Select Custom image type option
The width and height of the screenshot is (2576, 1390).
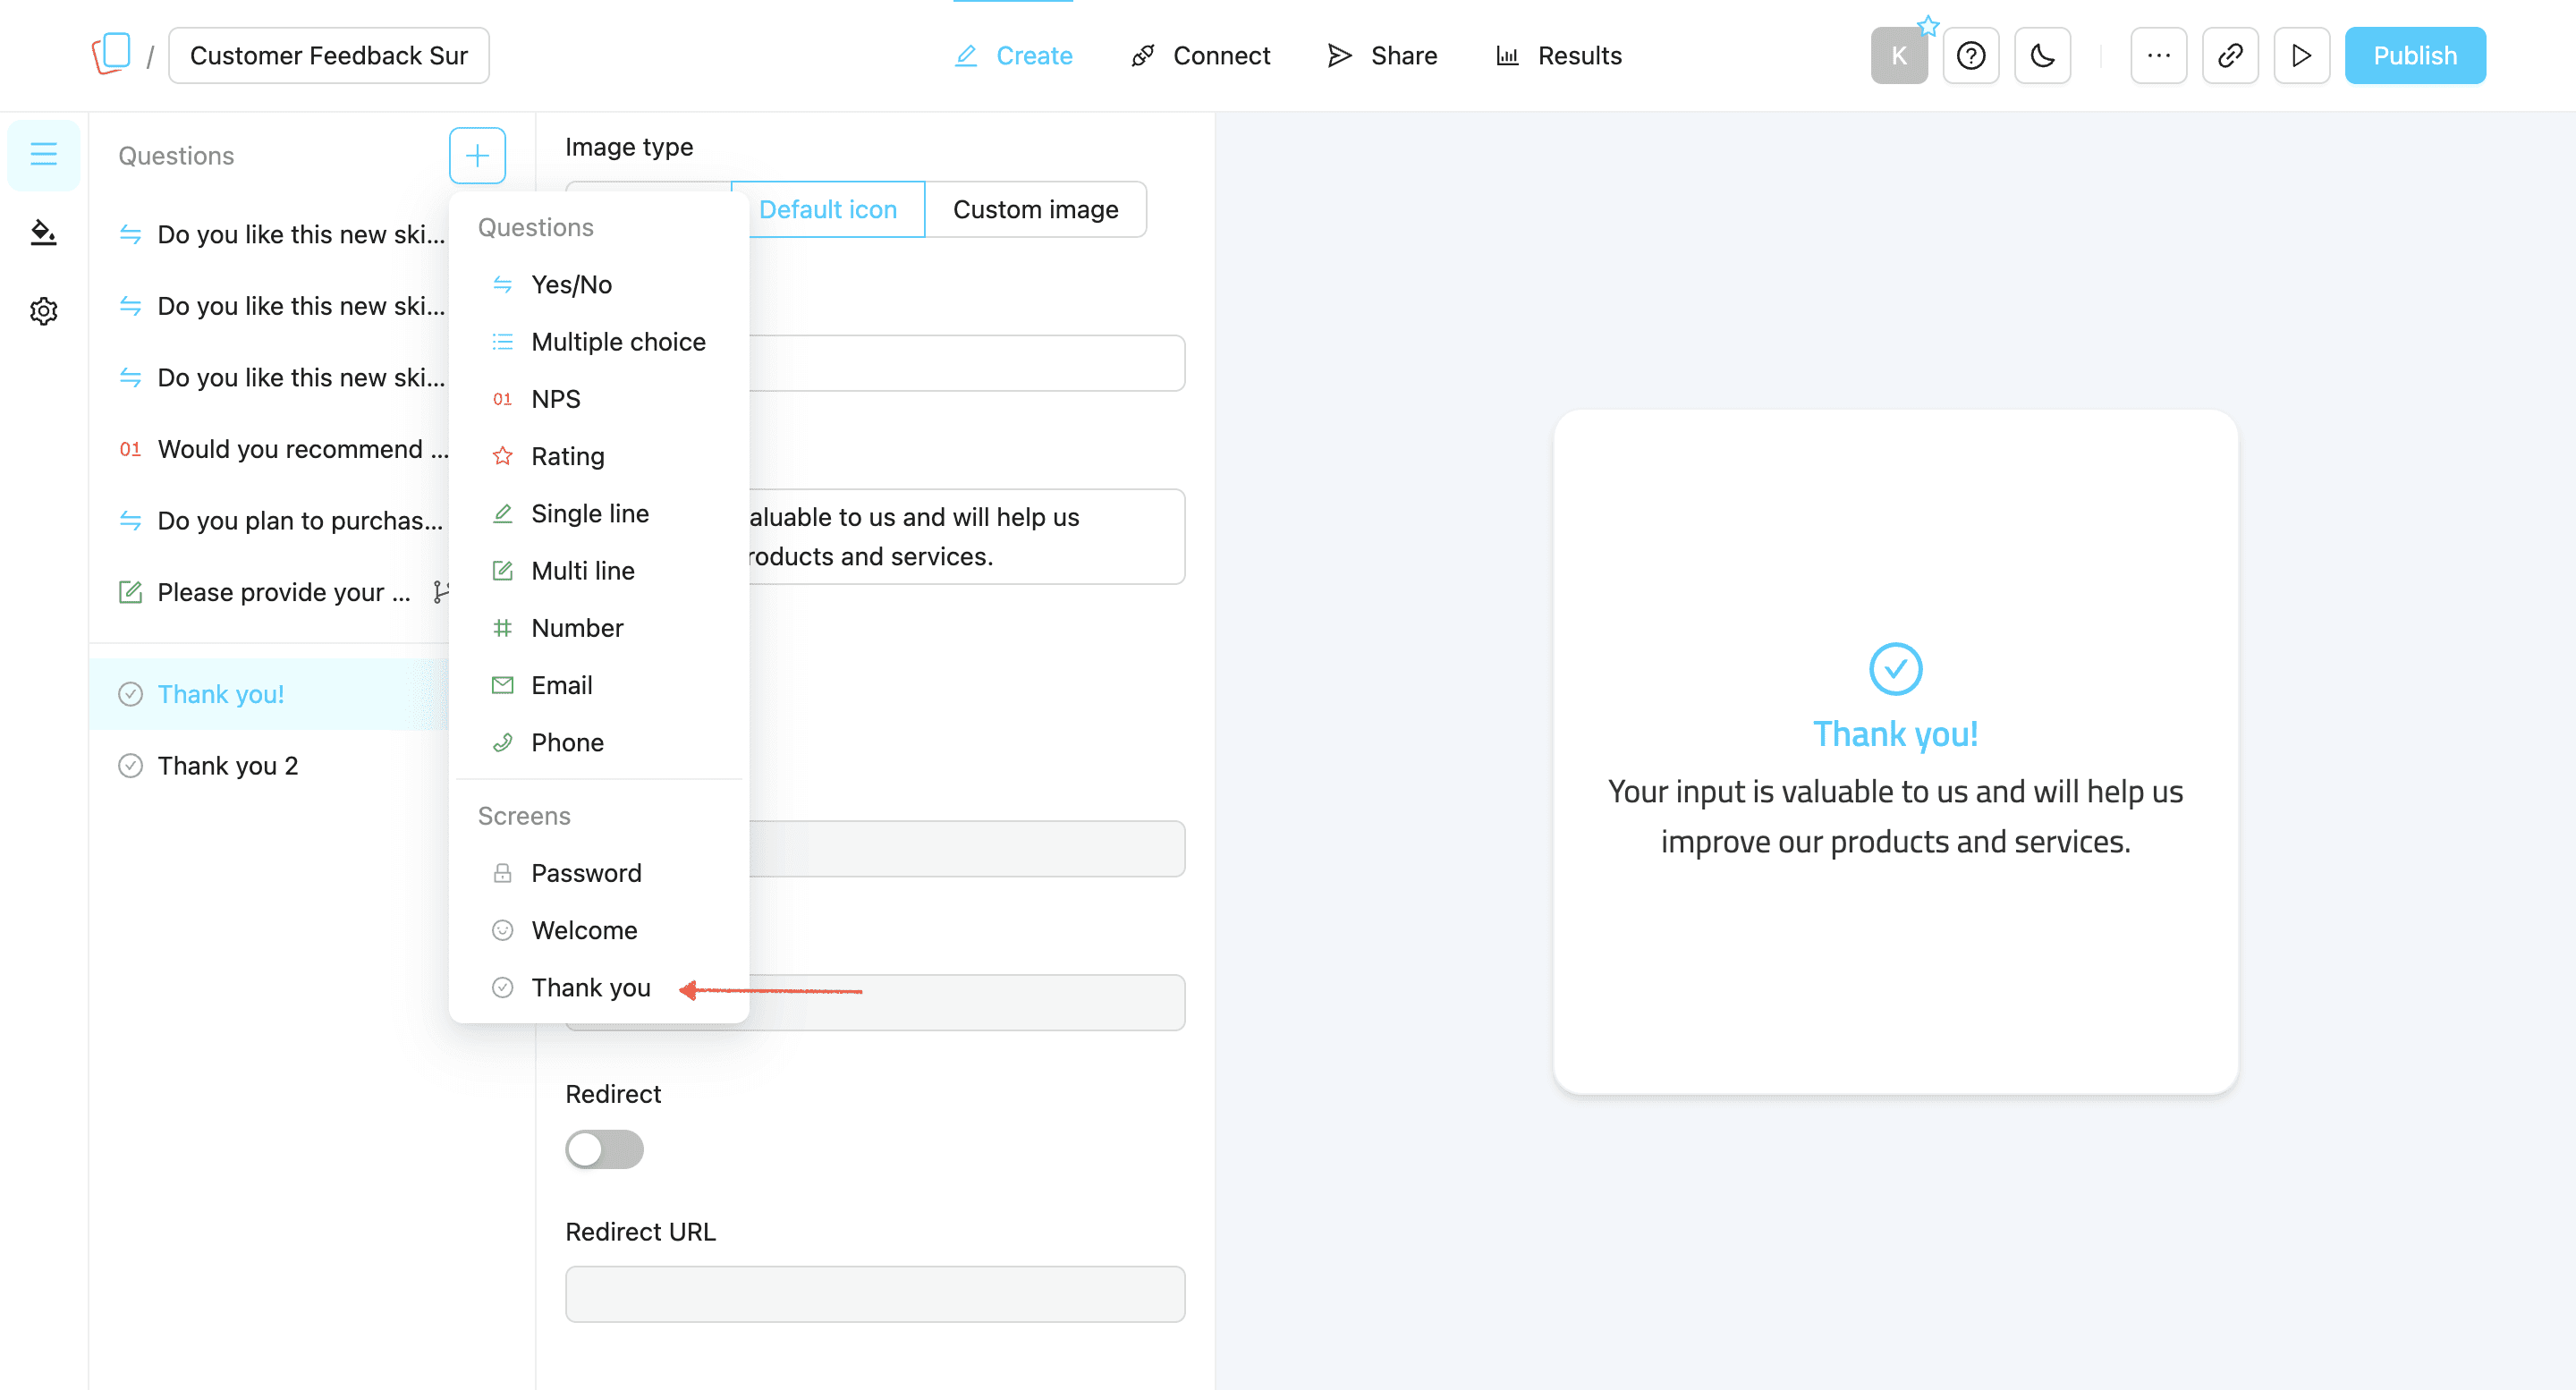tap(1035, 210)
